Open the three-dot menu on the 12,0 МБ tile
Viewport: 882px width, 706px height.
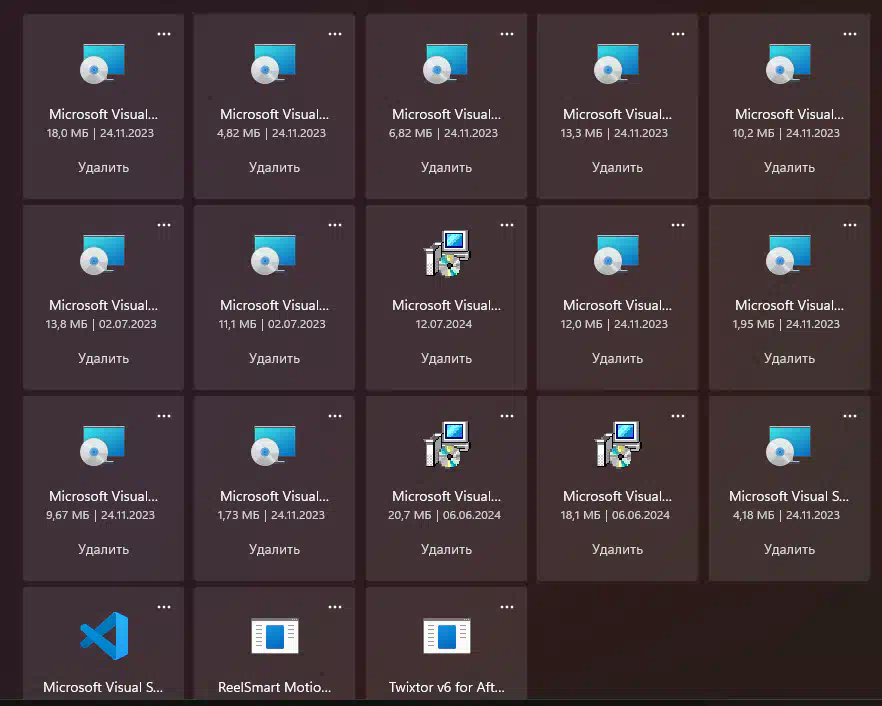(x=678, y=225)
